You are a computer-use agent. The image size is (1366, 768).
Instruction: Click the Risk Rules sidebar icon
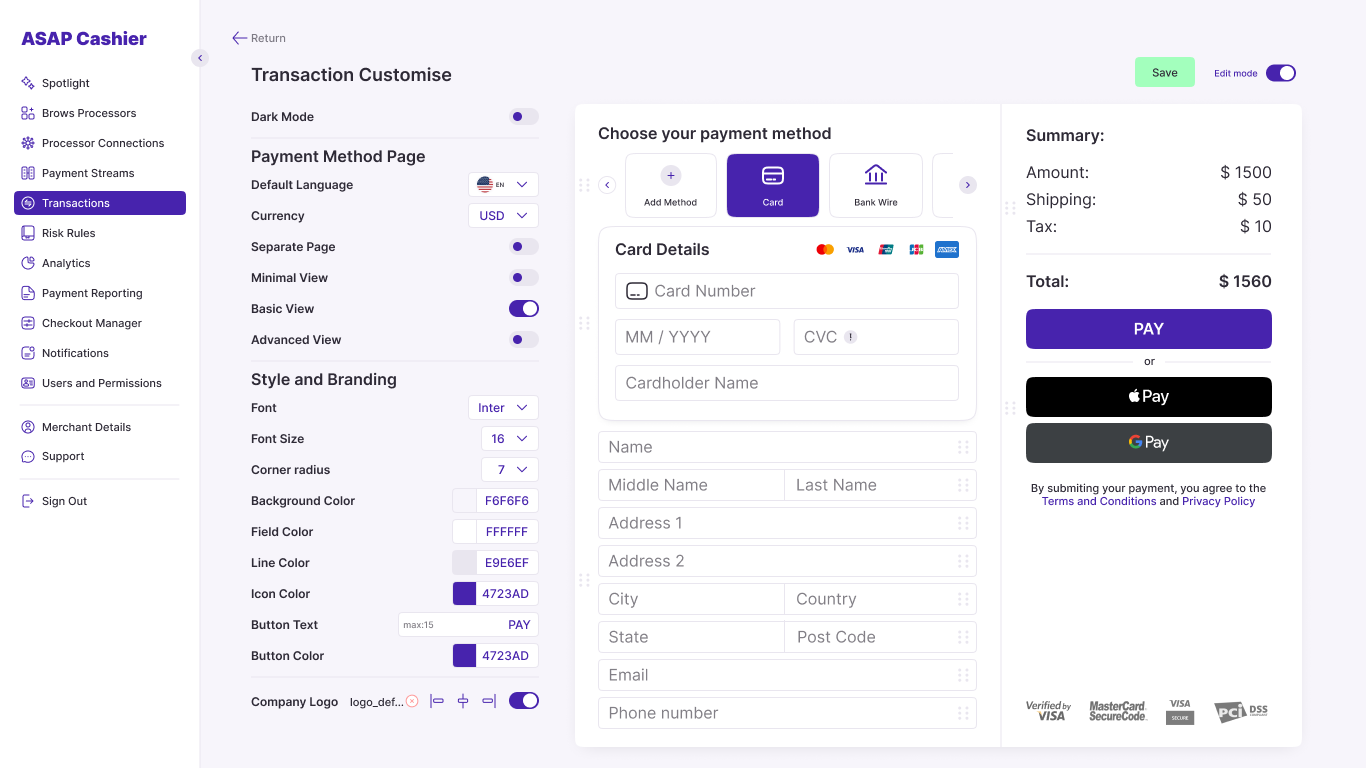28,233
